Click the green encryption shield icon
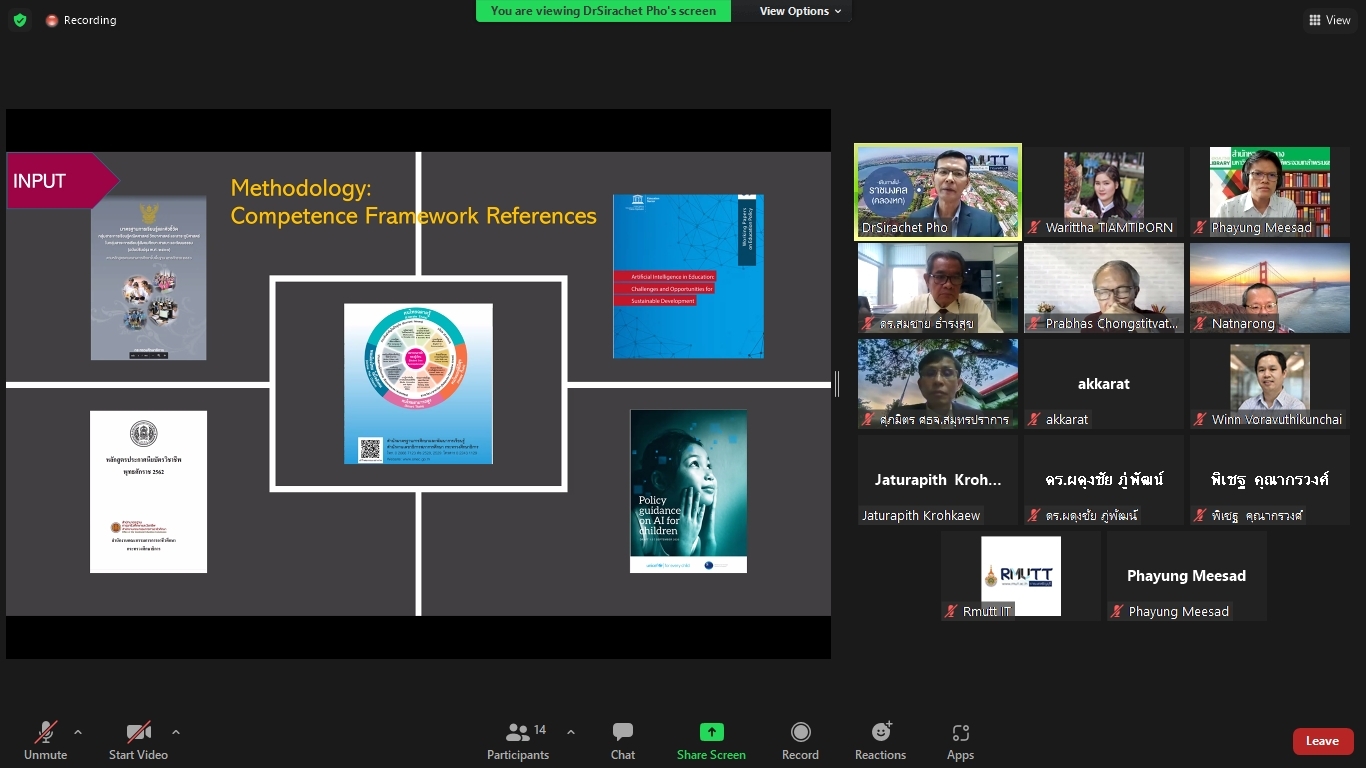The width and height of the screenshot is (1366, 768). (20, 20)
